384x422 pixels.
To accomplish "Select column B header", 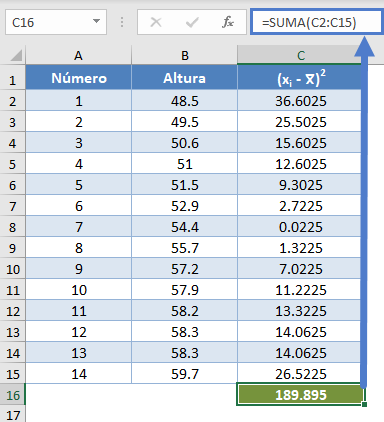I will pyautogui.click(x=185, y=55).
